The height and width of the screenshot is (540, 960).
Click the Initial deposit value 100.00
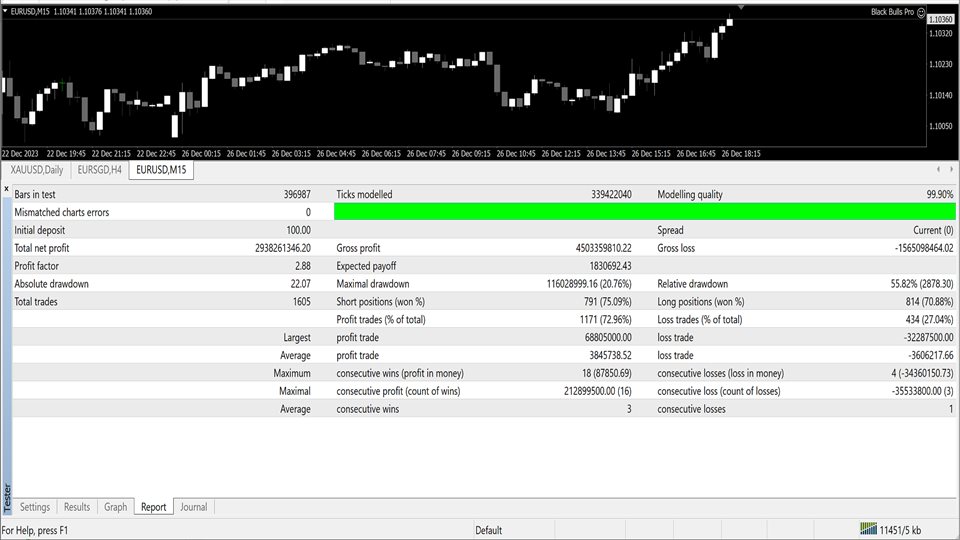(298, 230)
